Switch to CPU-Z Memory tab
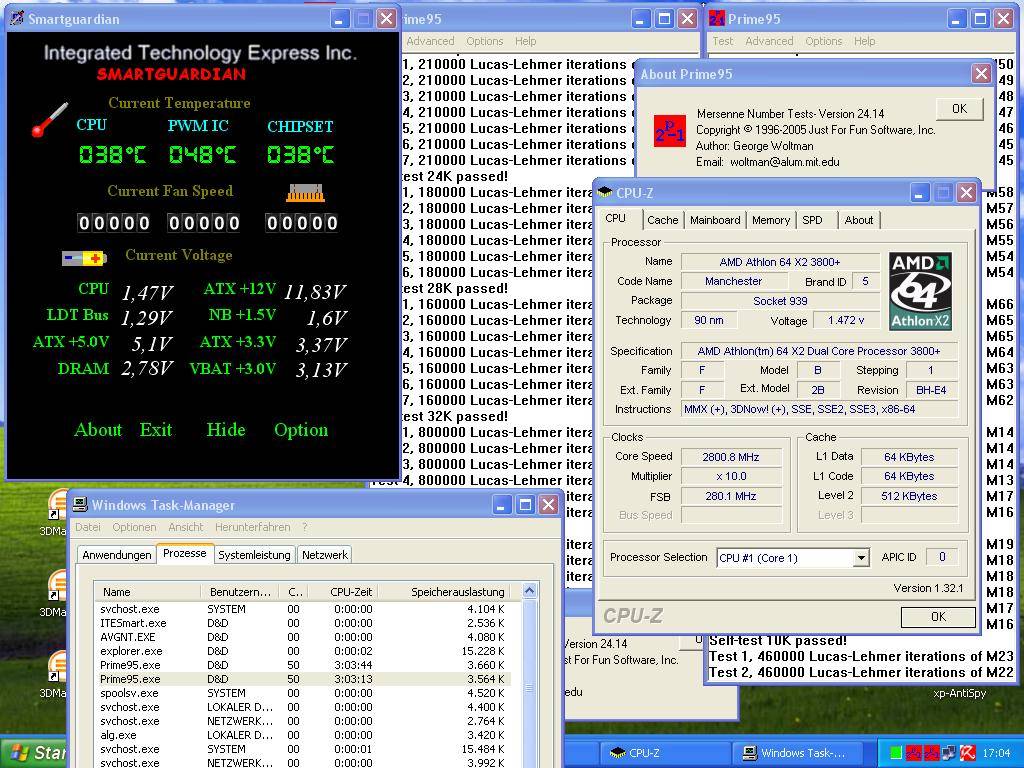 (x=771, y=220)
